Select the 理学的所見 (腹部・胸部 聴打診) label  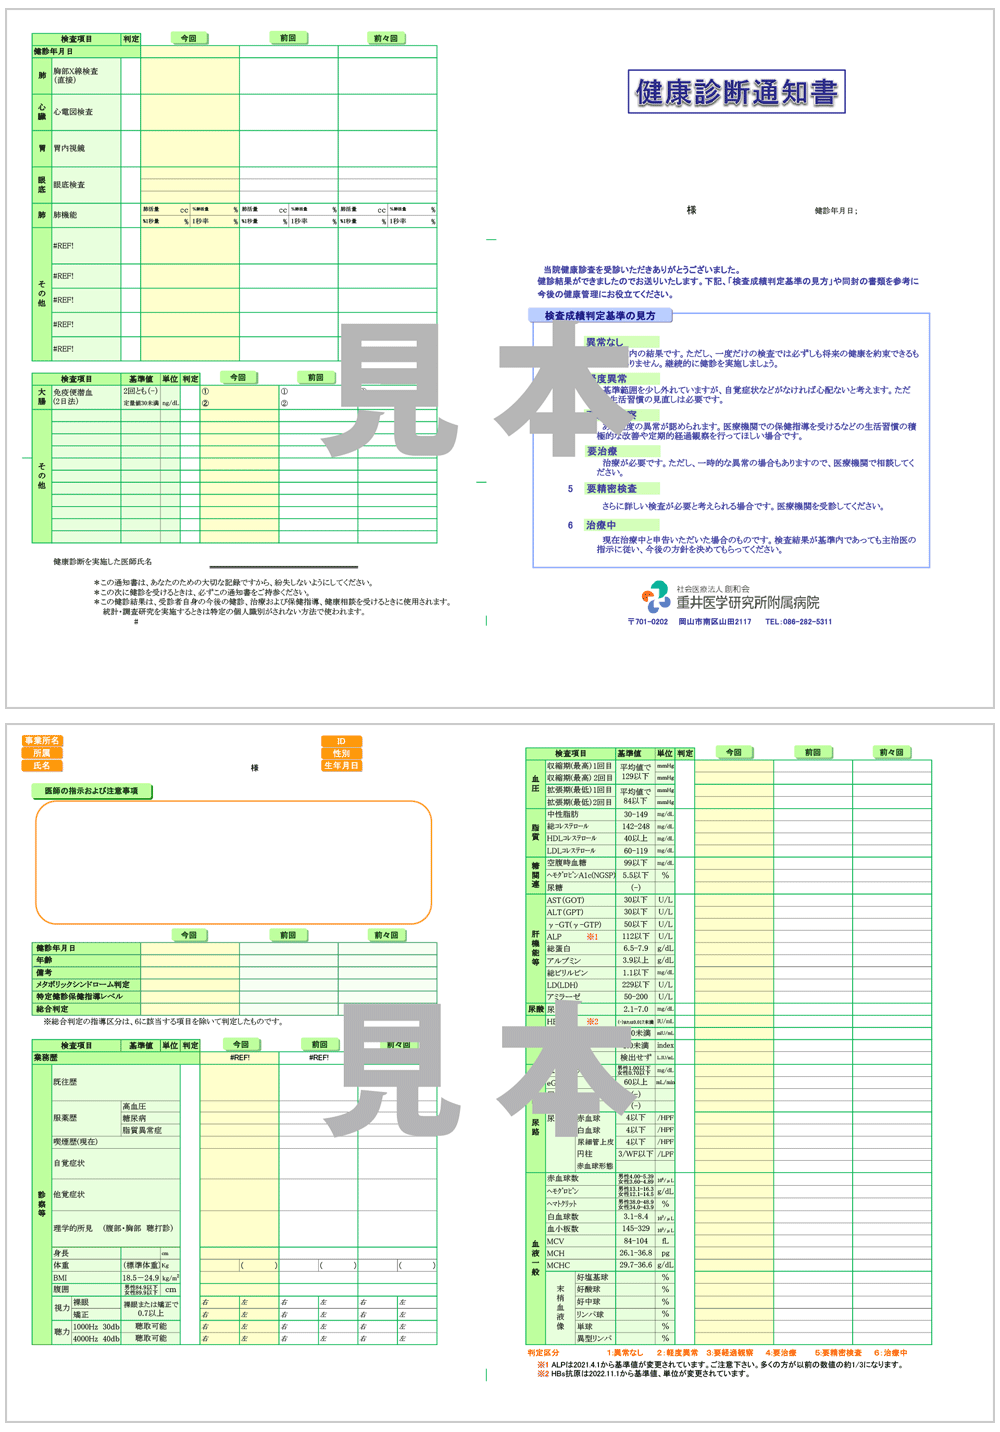(113, 1228)
